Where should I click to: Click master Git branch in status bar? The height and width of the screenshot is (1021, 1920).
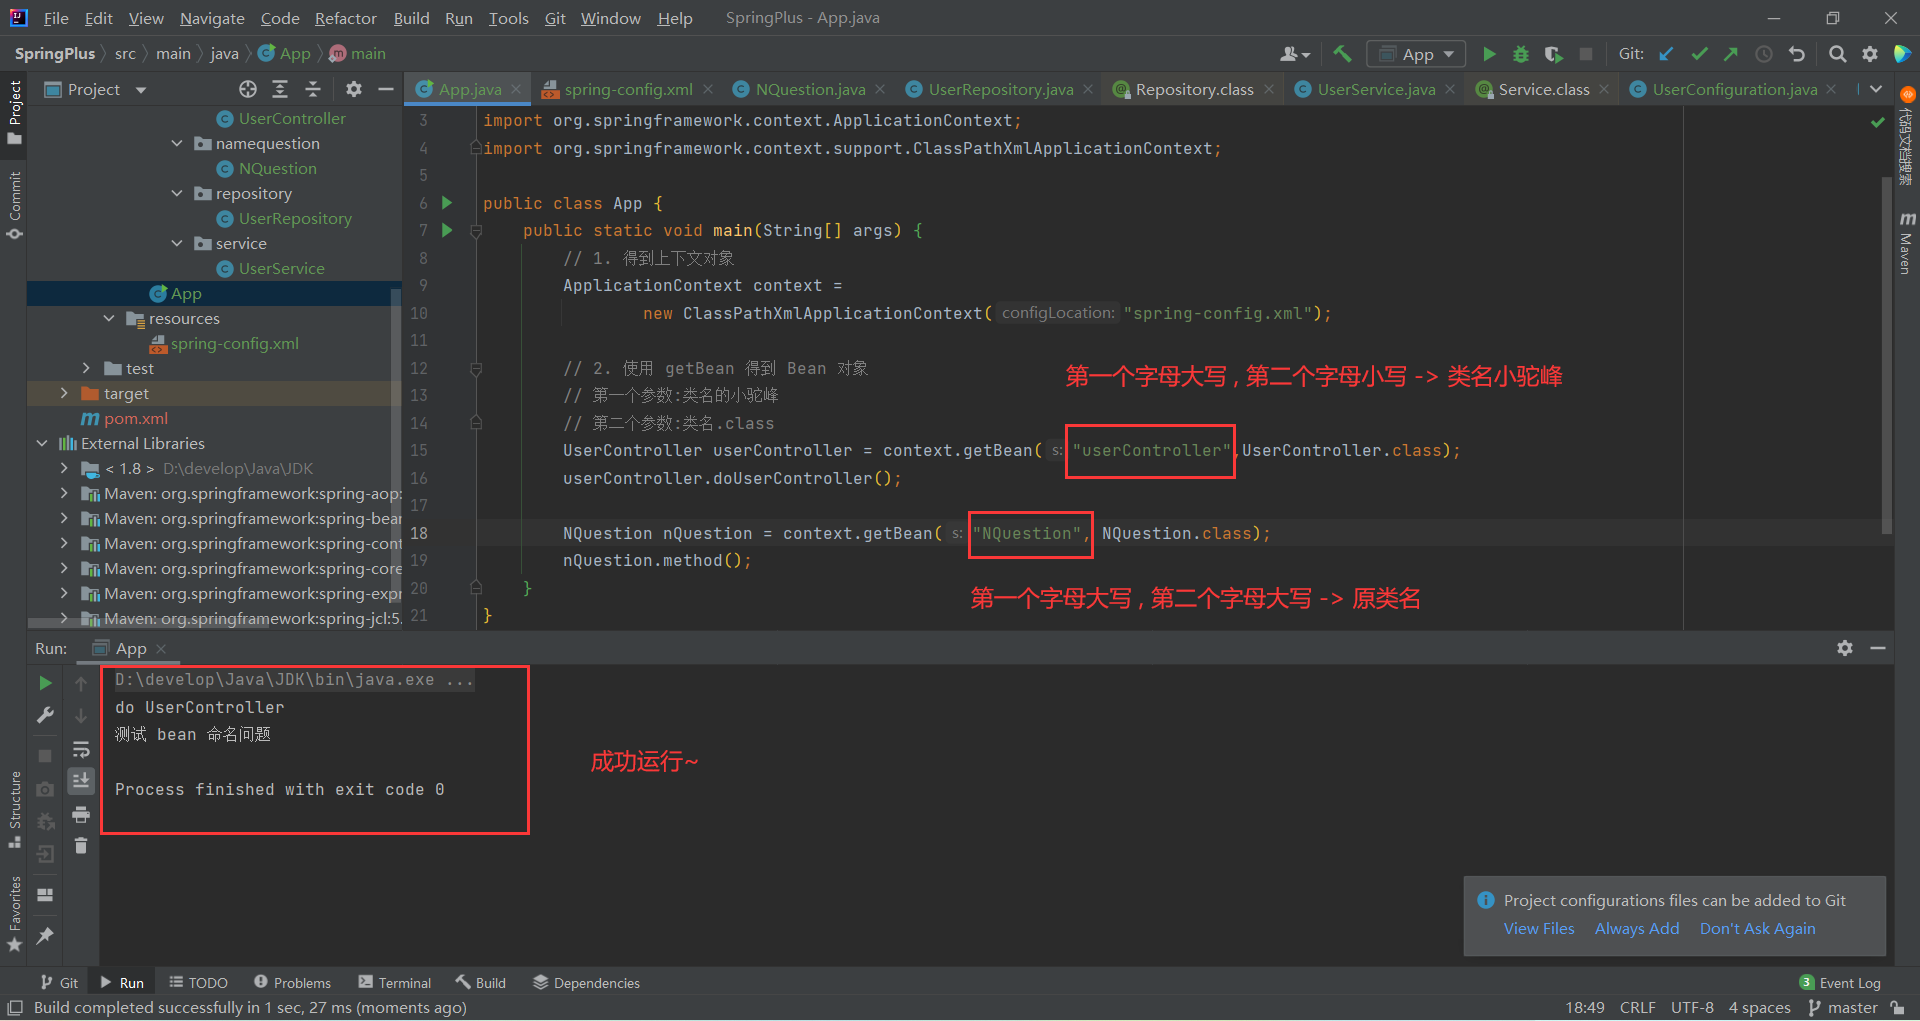click(x=1843, y=1007)
